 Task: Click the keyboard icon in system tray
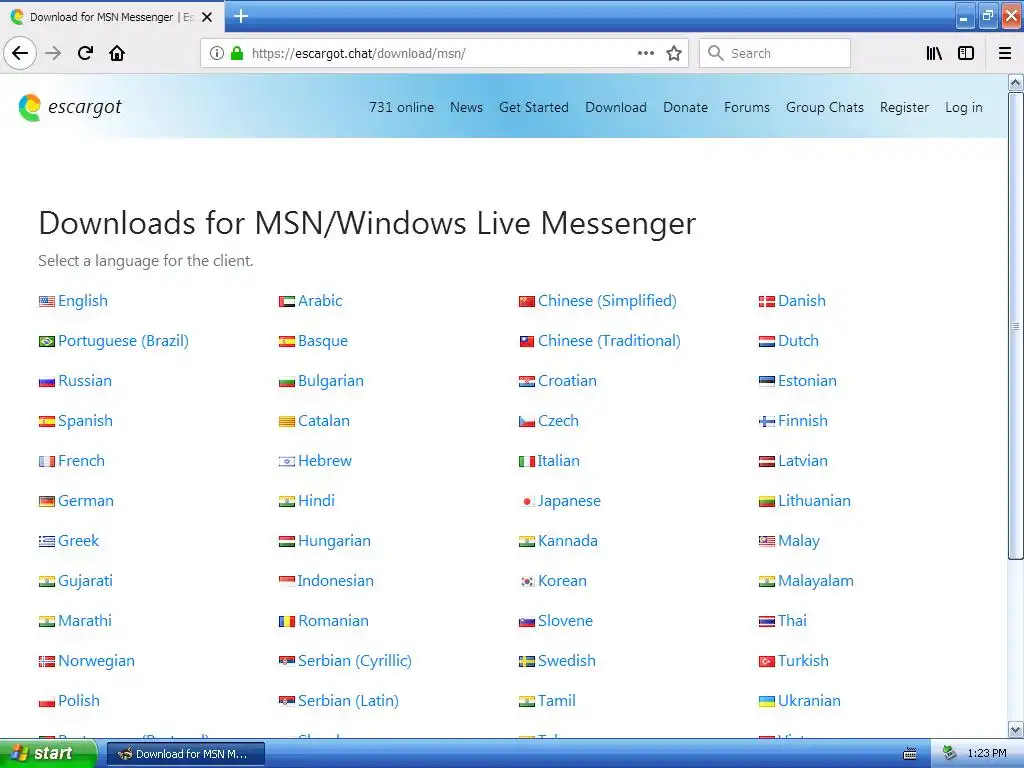909,754
